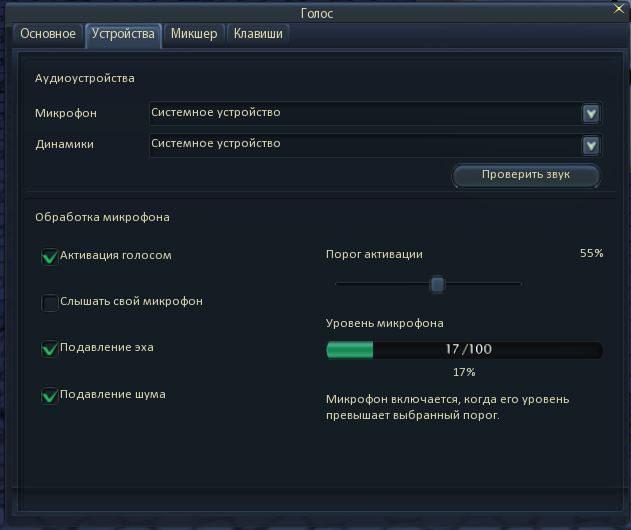Click the Микрофон device field
The image size is (631, 530).
click(375, 113)
